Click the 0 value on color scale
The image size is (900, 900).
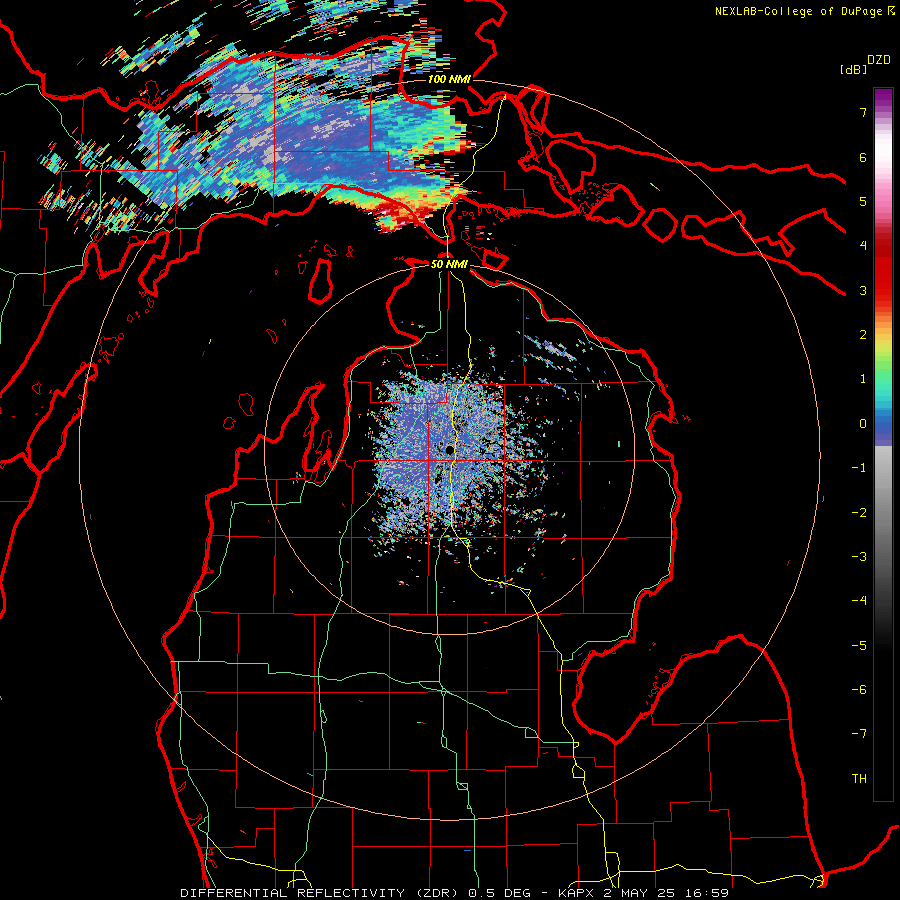point(863,424)
